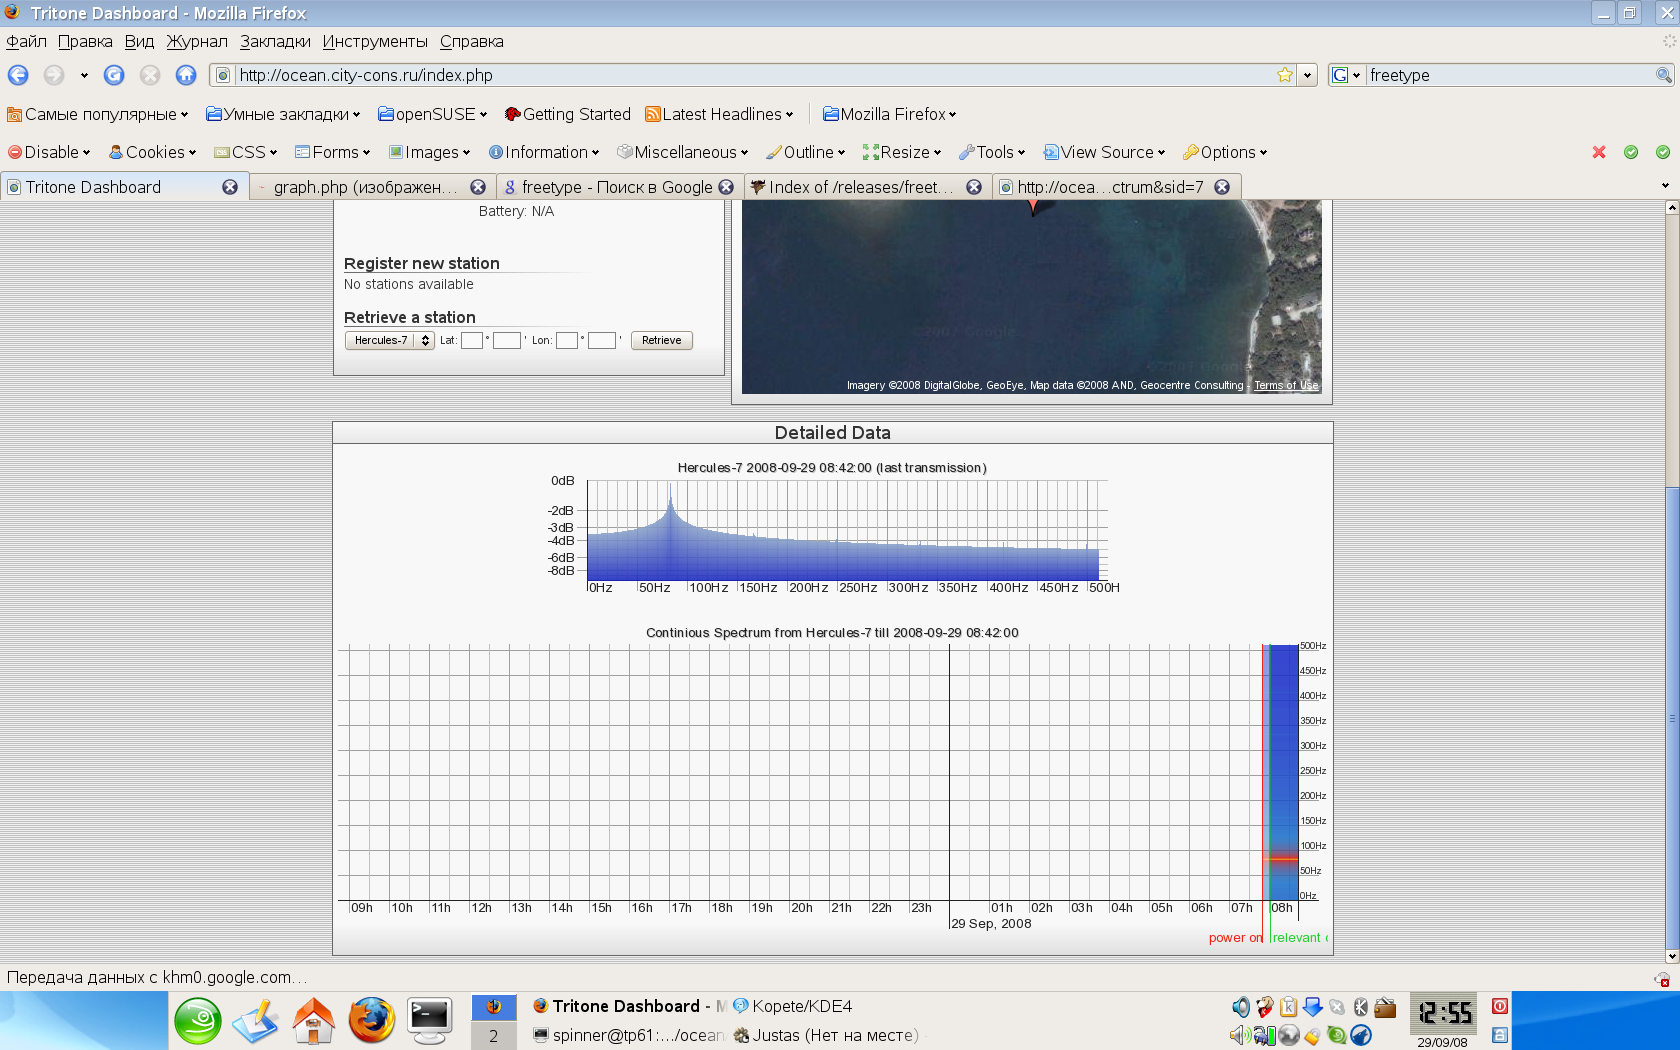Open the Закладки menu
Image resolution: width=1680 pixels, height=1050 pixels.
coord(275,41)
